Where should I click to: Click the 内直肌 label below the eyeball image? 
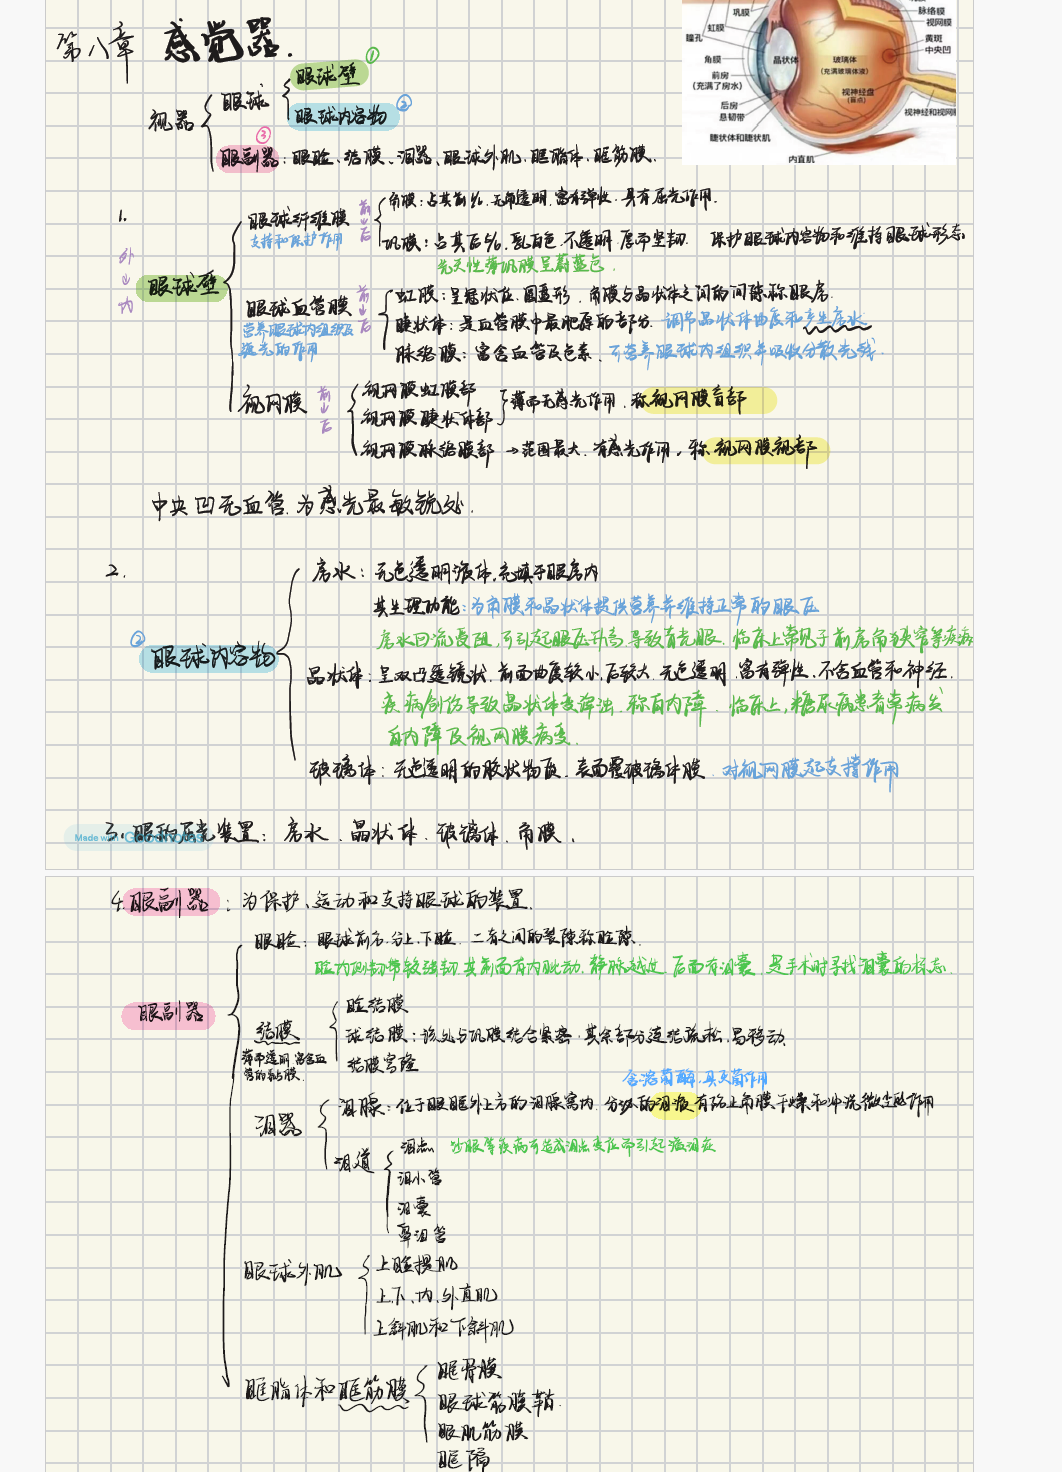tap(801, 159)
